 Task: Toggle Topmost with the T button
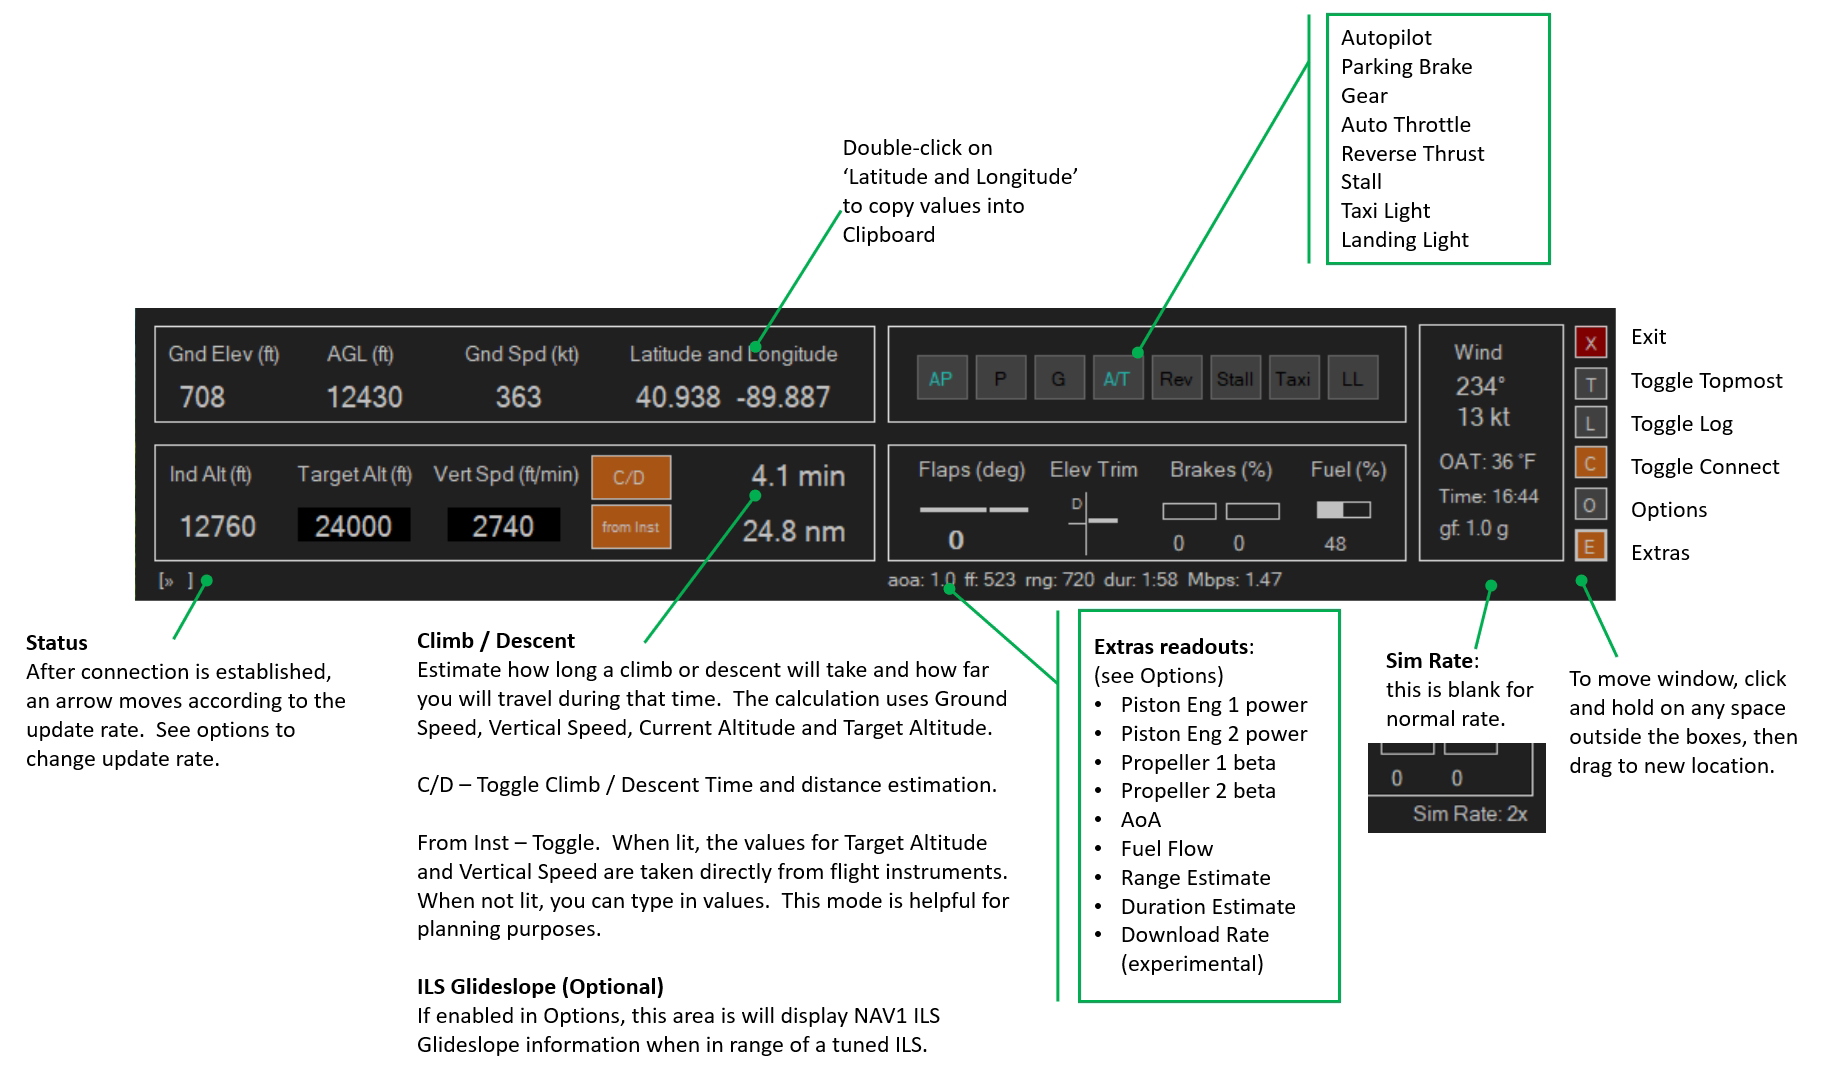click(x=1590, y=384)
